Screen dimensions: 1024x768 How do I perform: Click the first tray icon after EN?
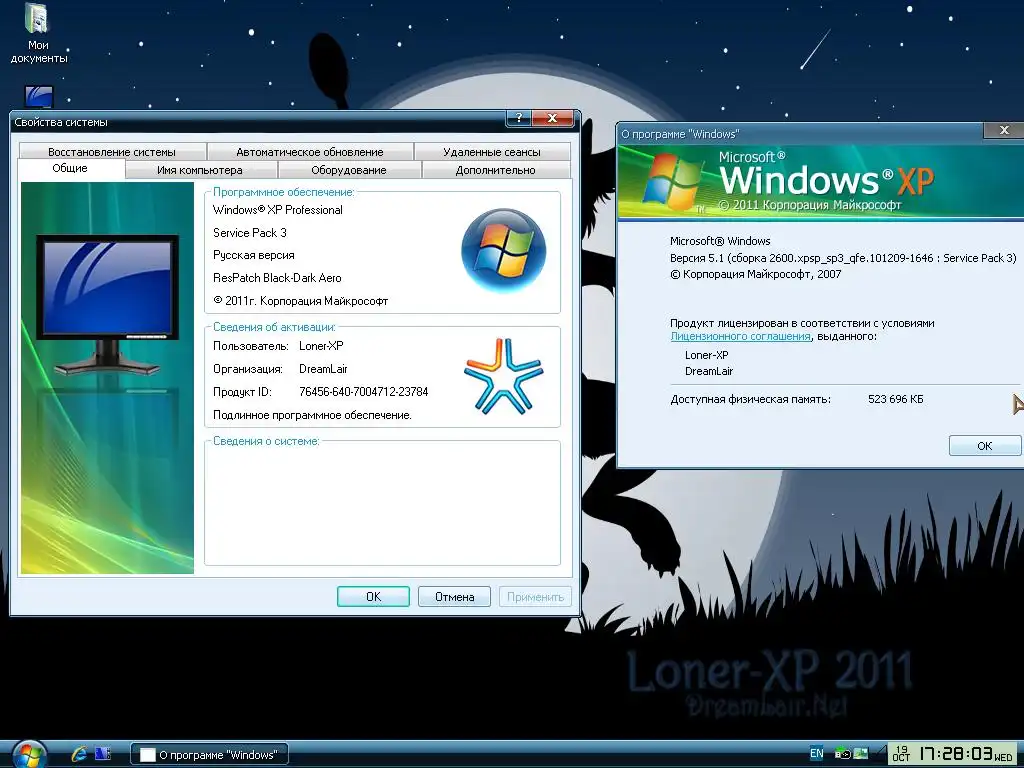(842, 754)
